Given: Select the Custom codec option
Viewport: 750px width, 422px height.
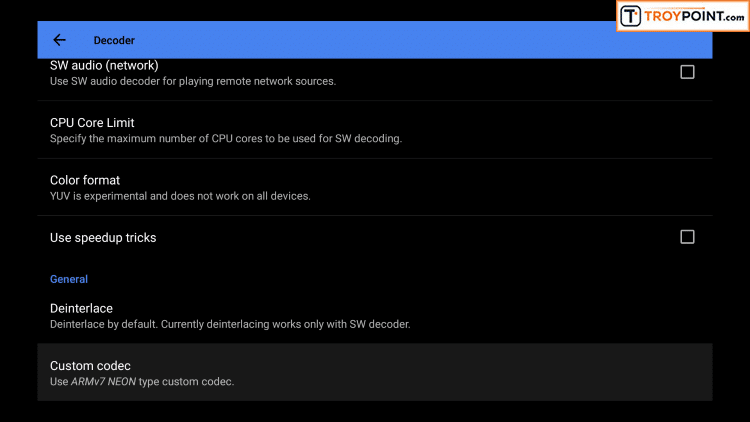Looking at the screenshot, I should (x=90, y=366).
